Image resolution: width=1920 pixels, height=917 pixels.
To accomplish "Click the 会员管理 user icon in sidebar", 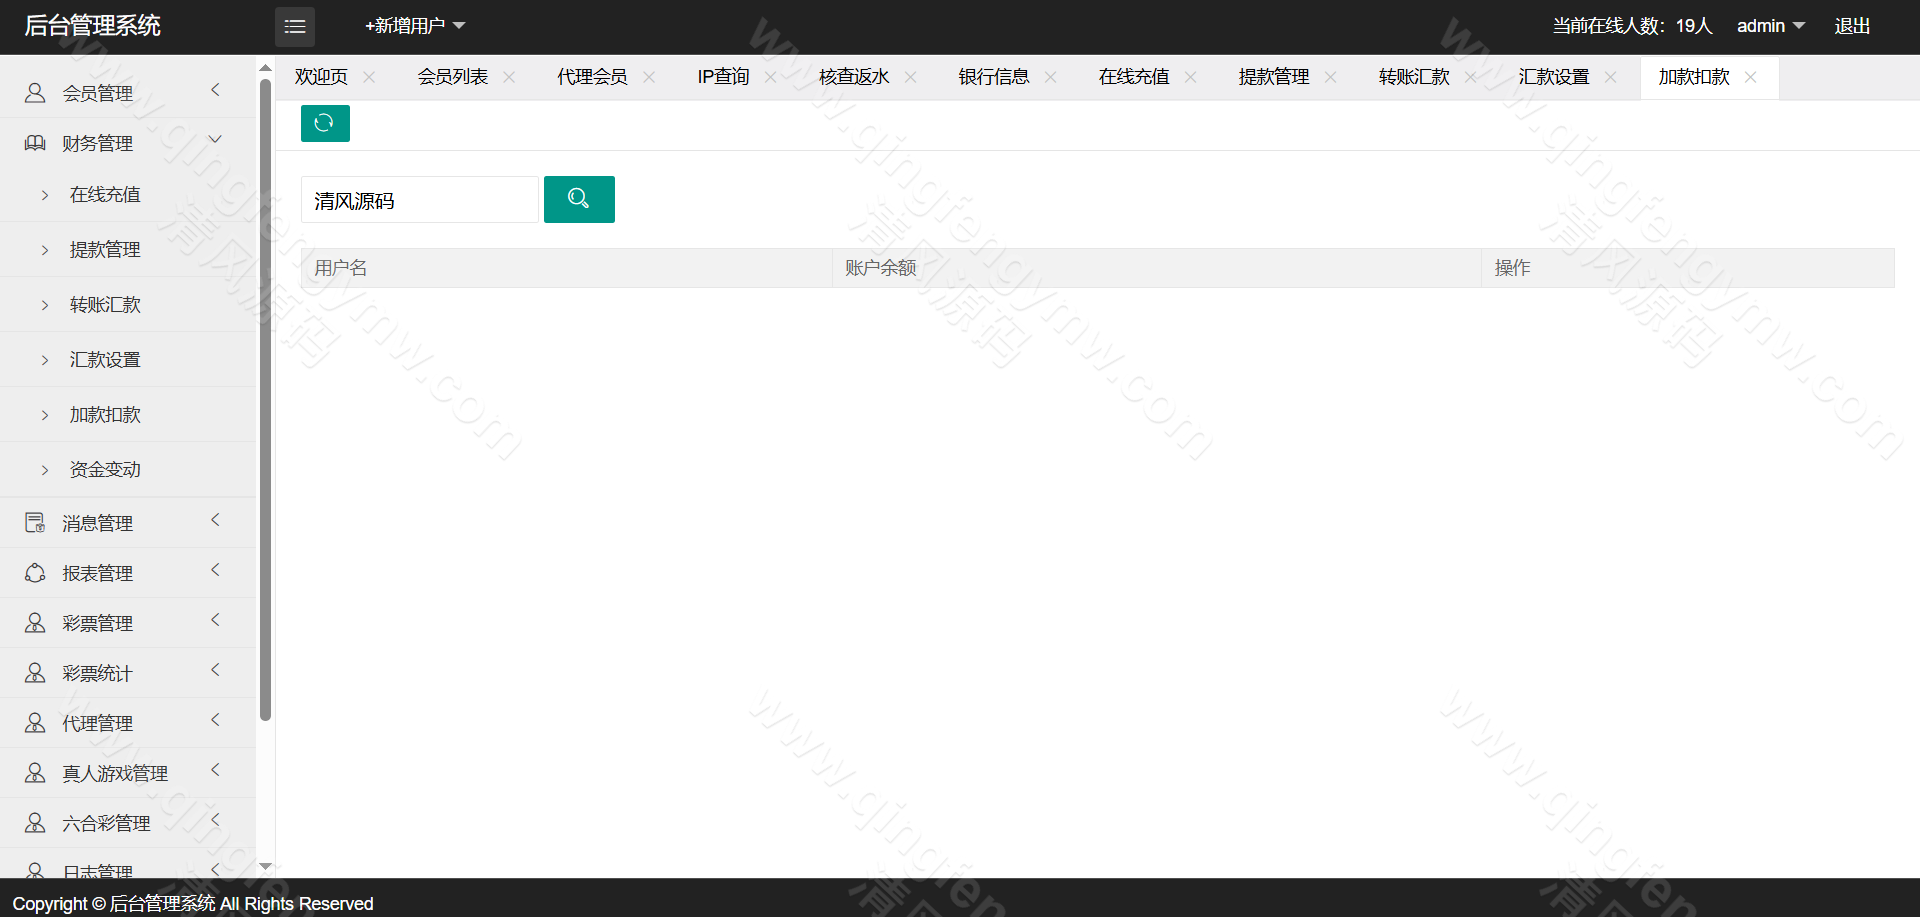I will pyautogui.click(x=35, y=93).
